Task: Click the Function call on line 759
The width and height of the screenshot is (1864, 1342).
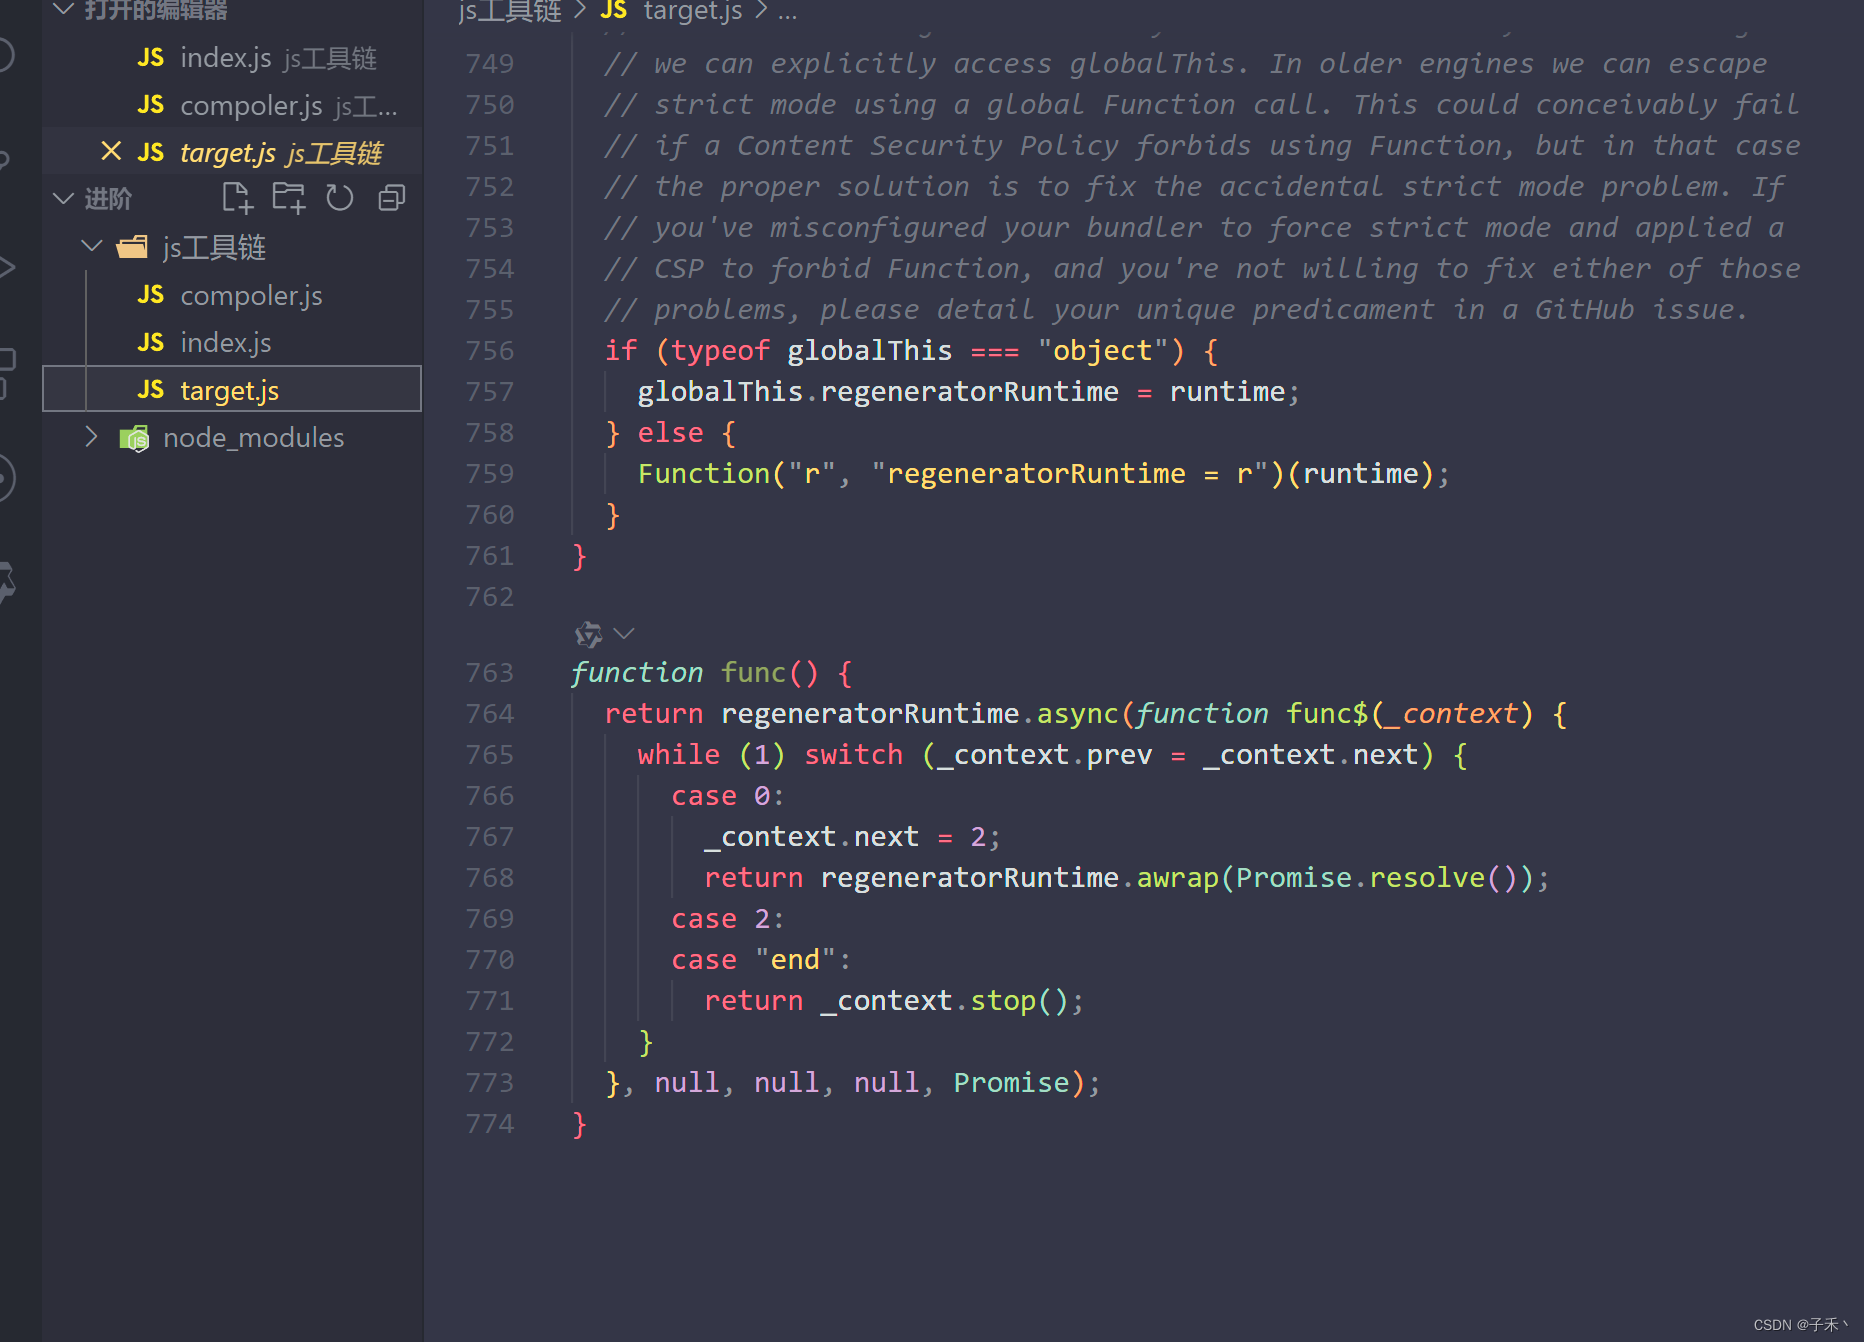Action: point(704,474)
